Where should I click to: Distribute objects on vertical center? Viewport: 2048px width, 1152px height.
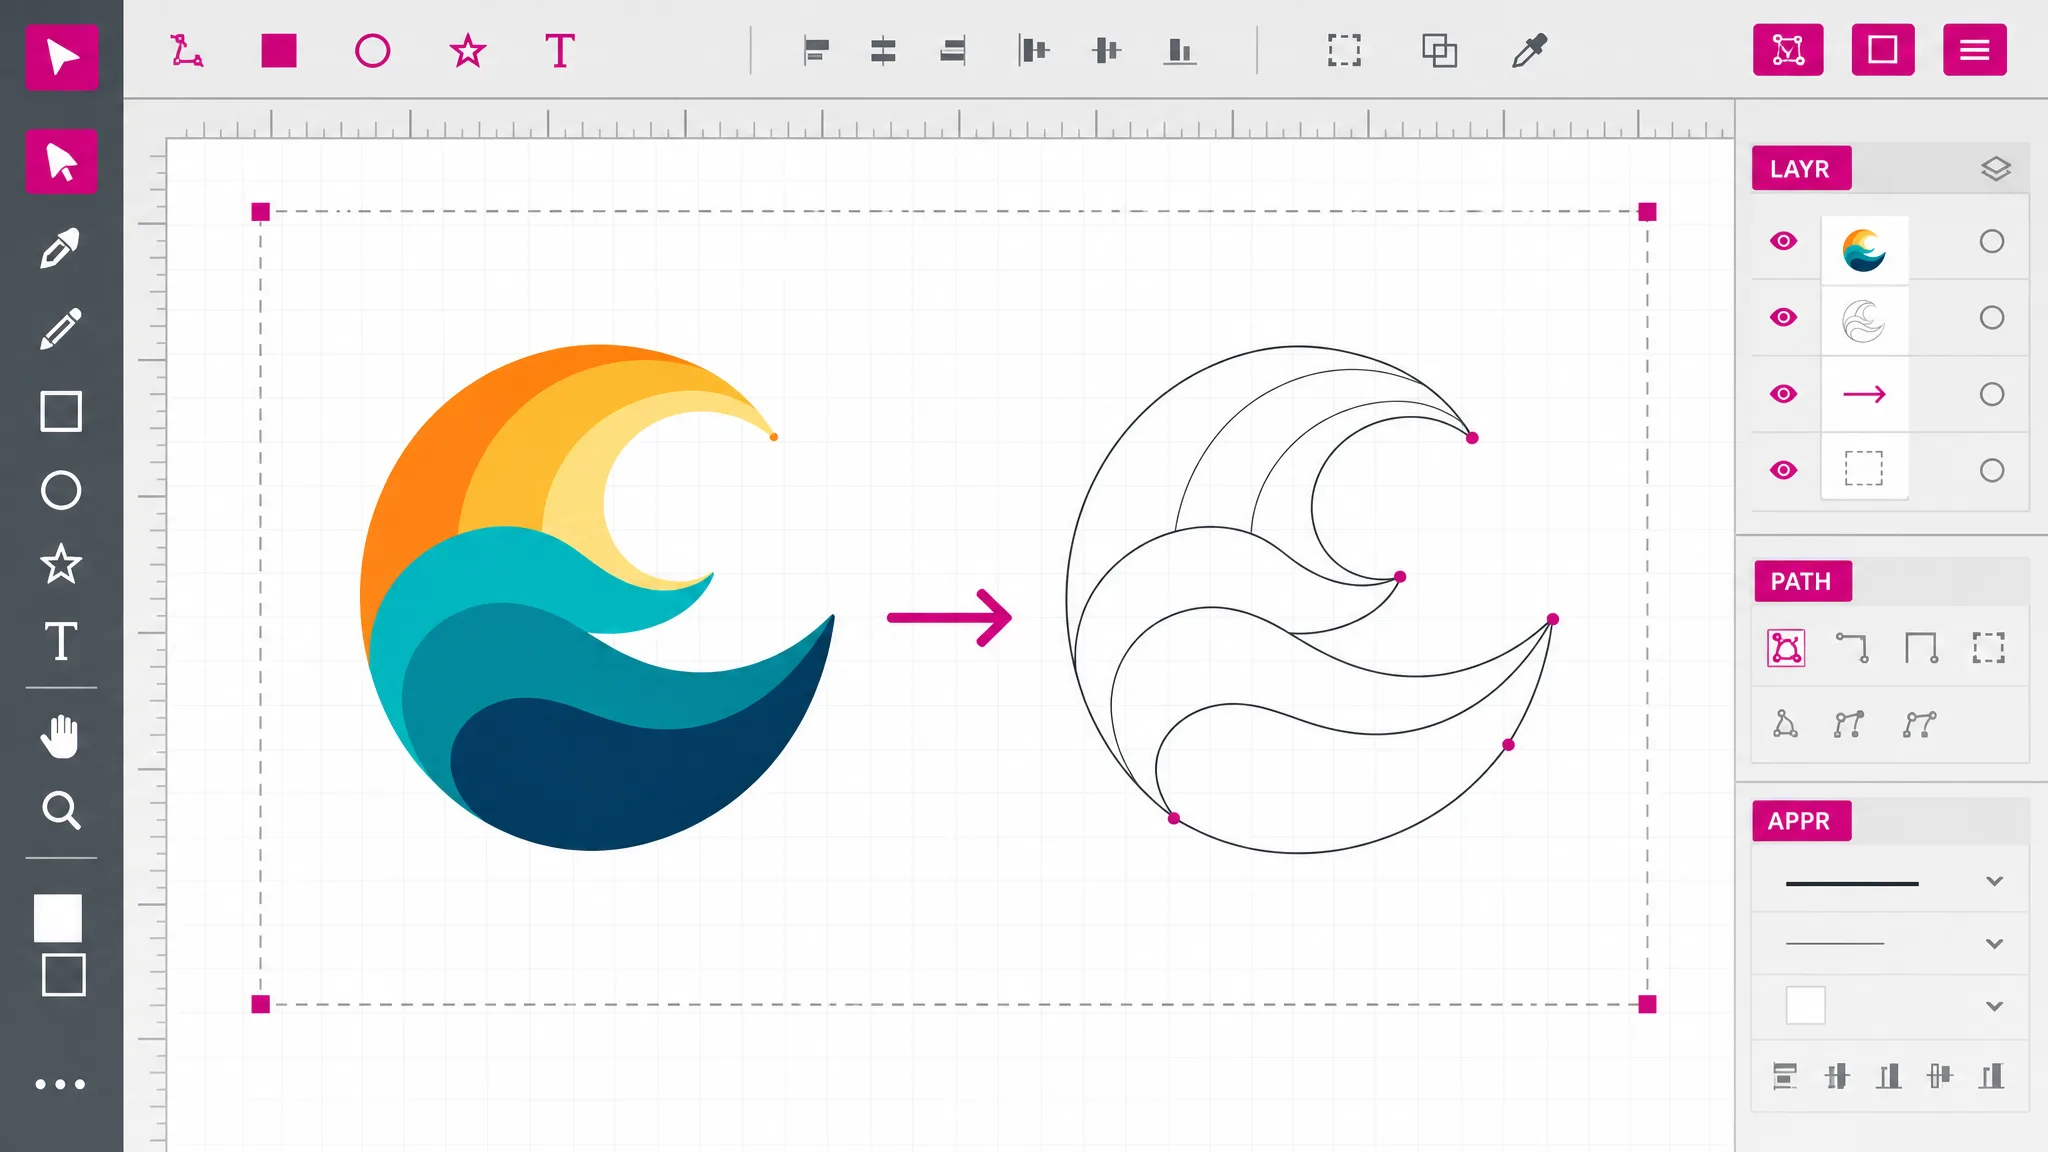(1106, 50)
